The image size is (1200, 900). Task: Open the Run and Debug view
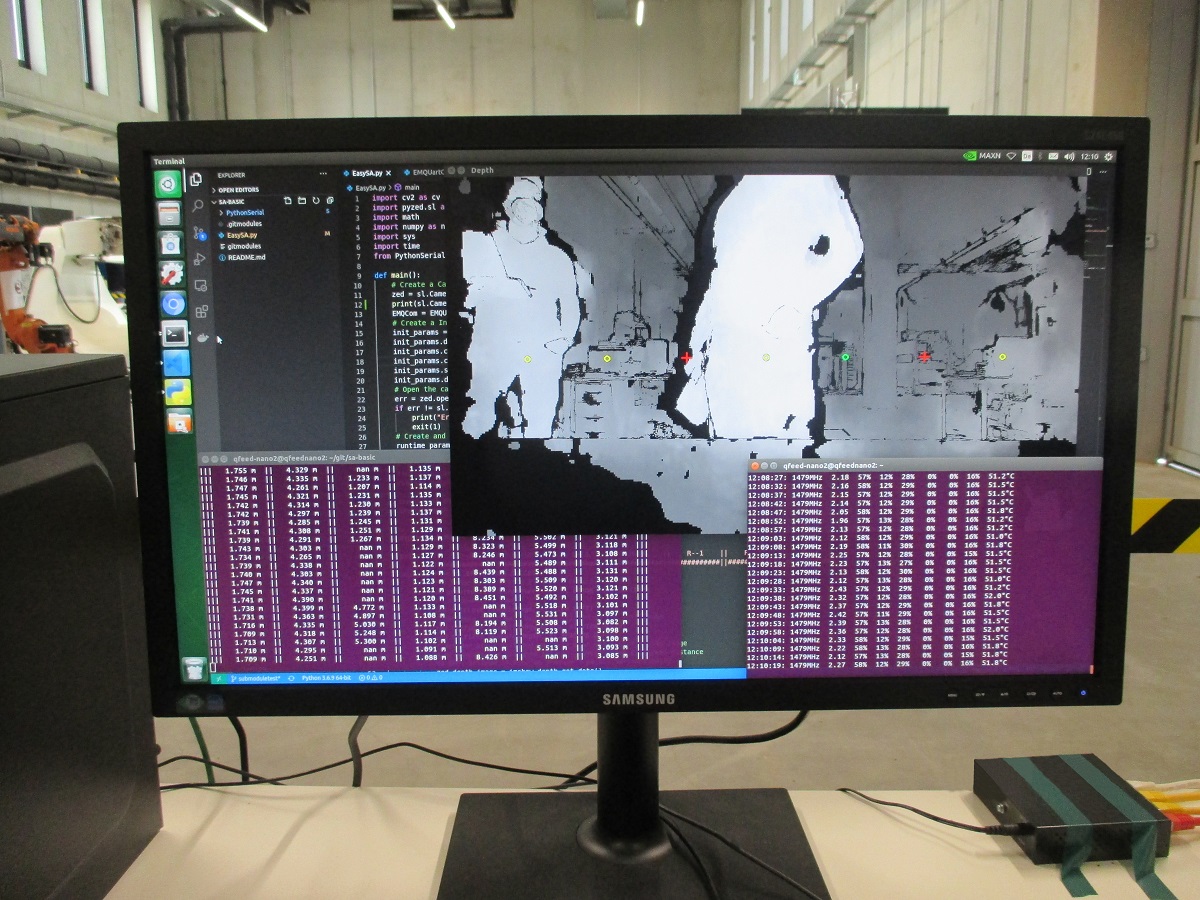pyautogui.click(x=198, y=258)
